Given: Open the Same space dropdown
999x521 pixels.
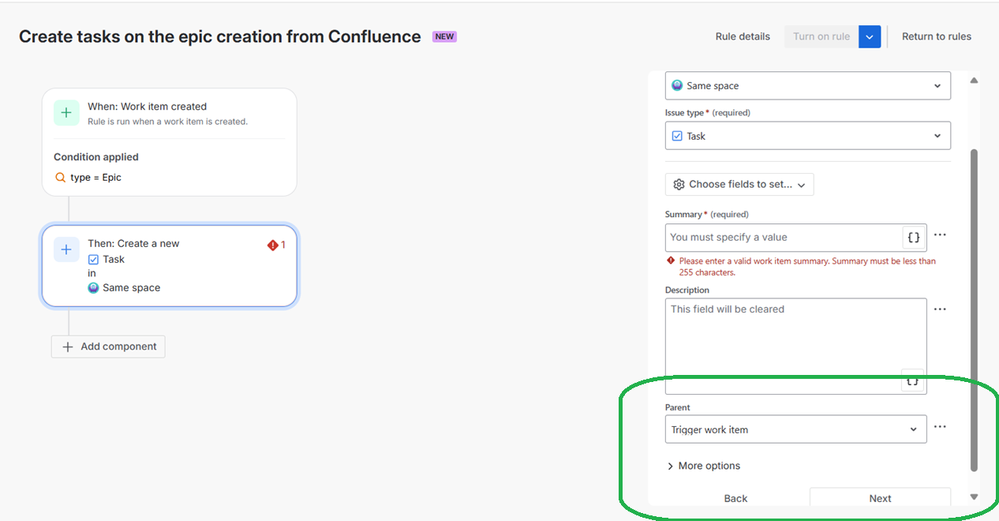Looking at the screenshot, I should point(807,86).
